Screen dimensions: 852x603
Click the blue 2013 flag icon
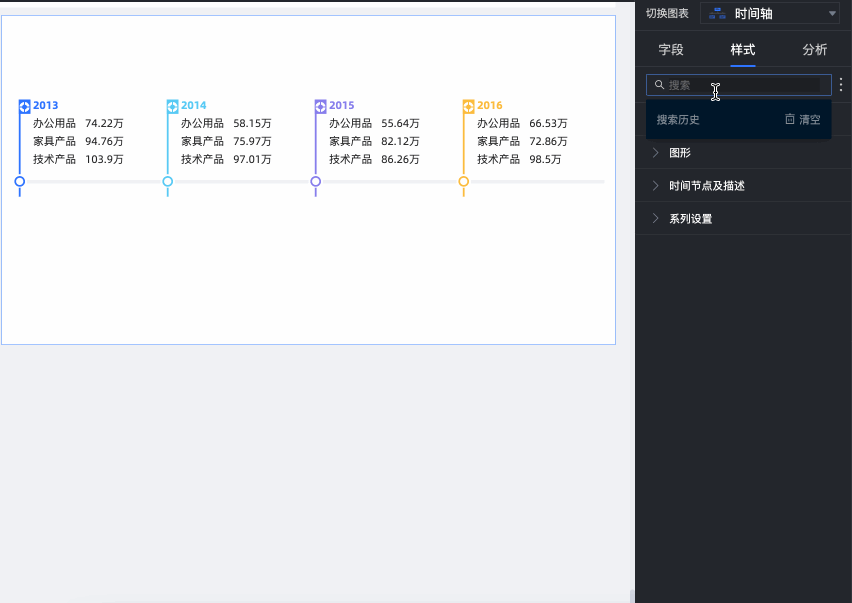25,106
